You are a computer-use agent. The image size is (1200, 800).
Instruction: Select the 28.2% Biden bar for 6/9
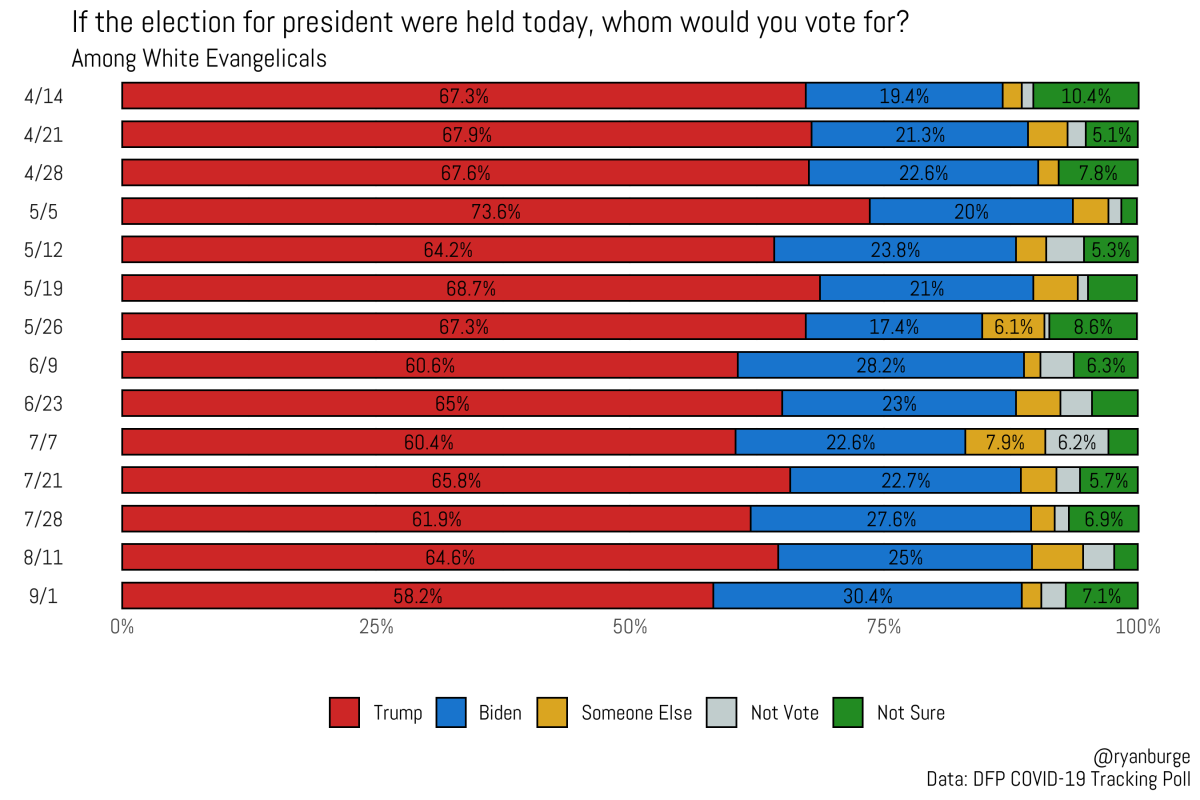tap(880, 365)
